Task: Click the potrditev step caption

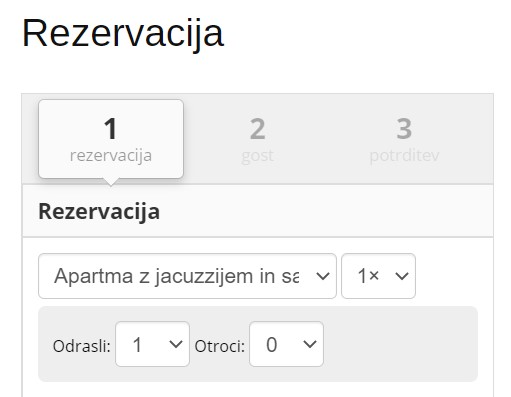Action: [x=404, y=156]
